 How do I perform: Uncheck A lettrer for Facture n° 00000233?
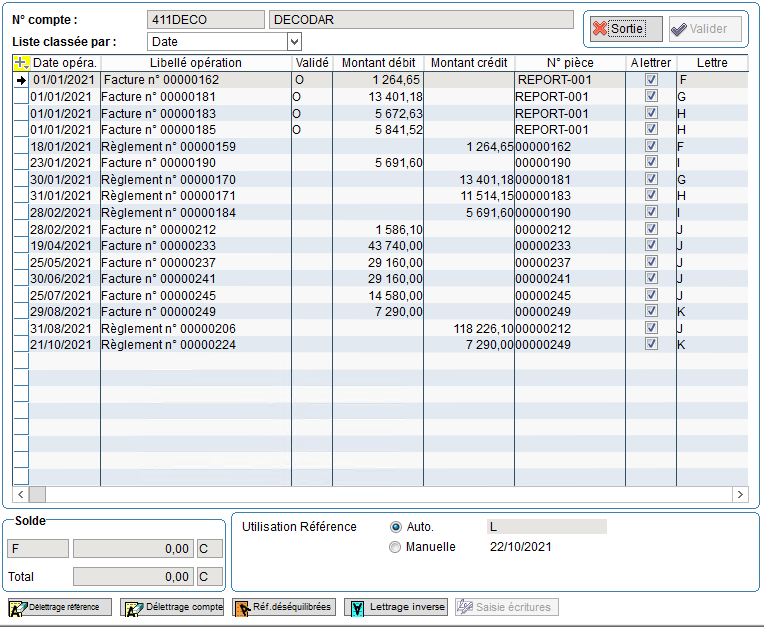coord(651,245)
